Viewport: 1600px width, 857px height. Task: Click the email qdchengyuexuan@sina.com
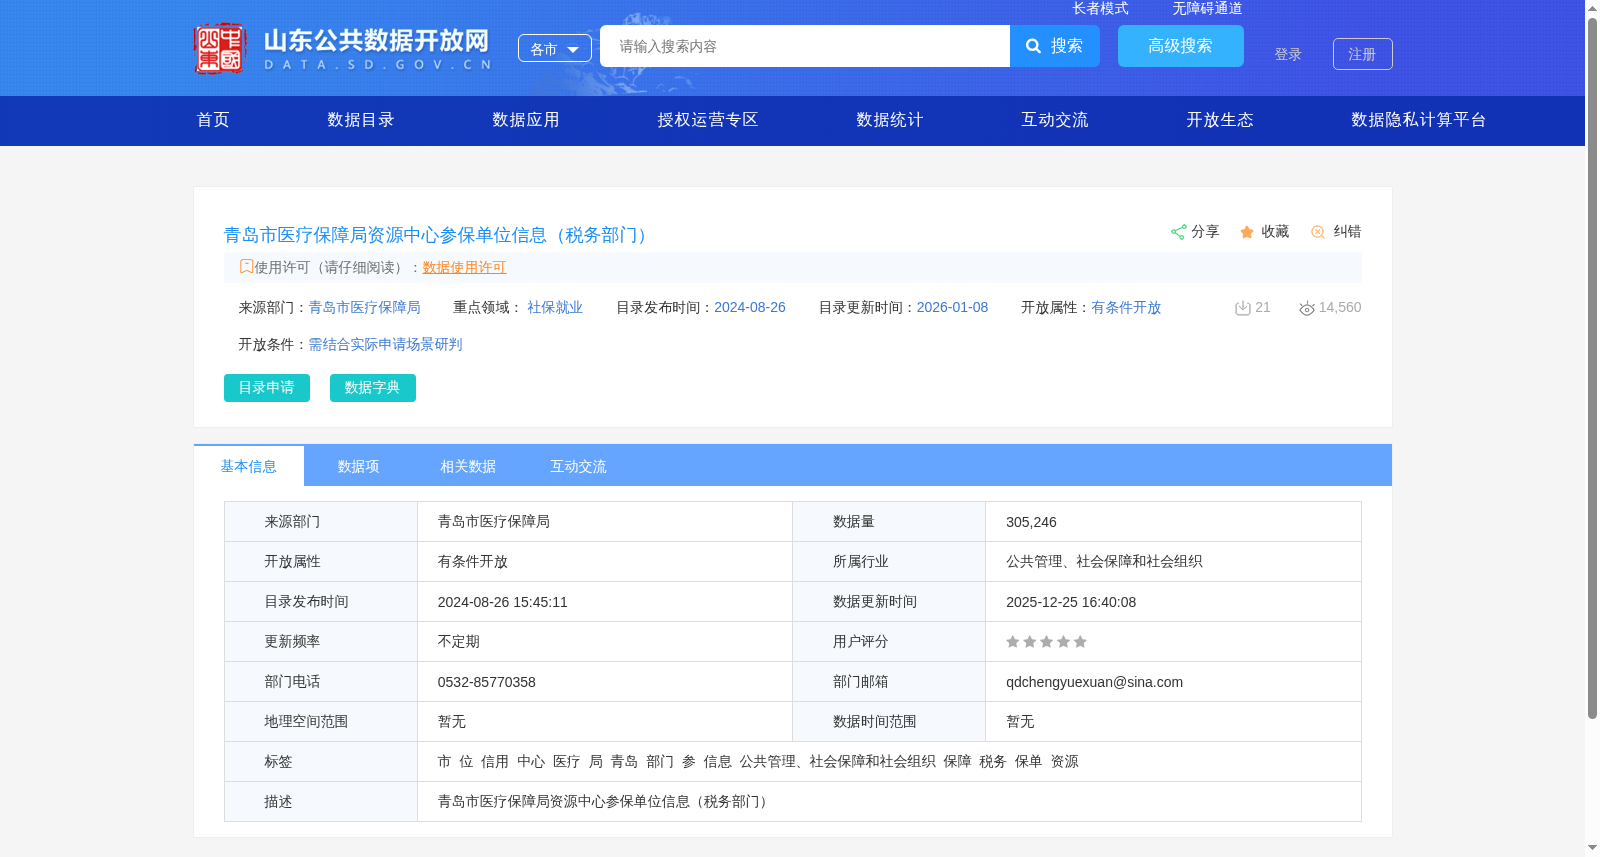pos(1094,682)
